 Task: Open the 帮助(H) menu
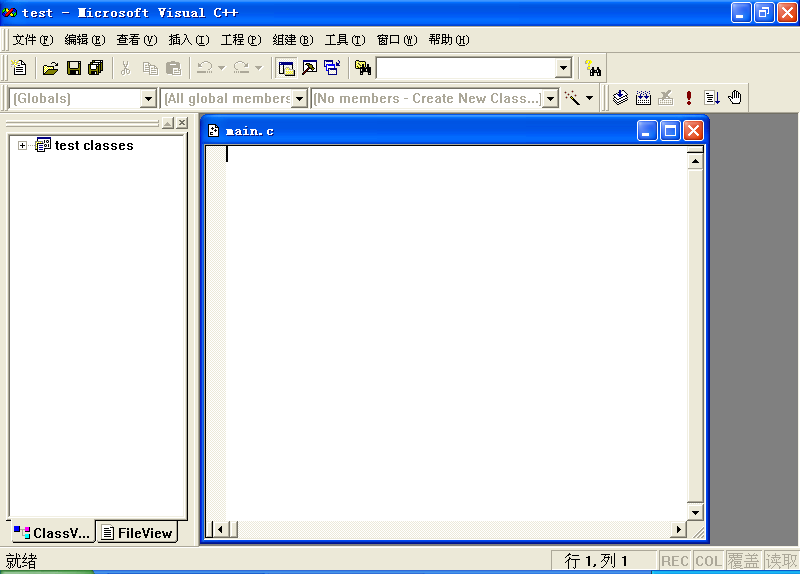click(x=449, y=40)
